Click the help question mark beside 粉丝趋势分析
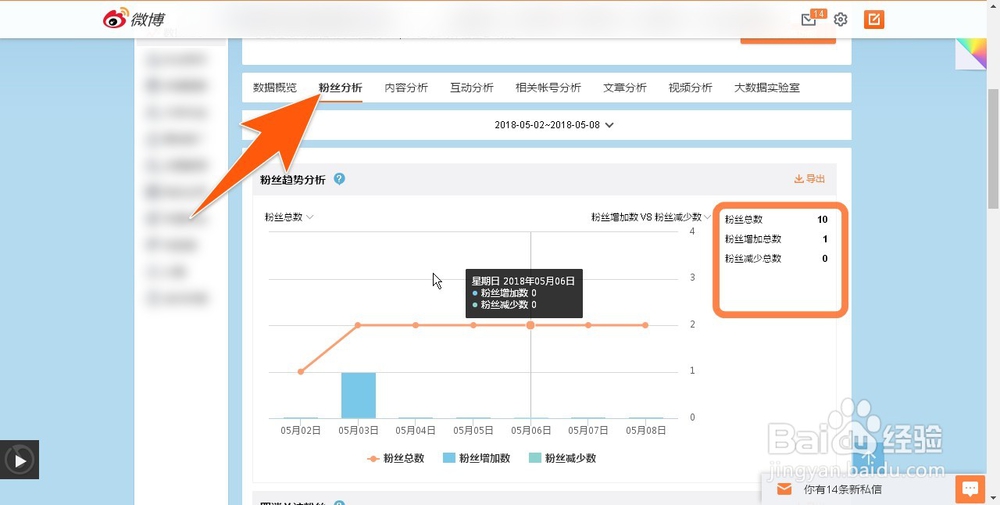The height and width of the screenshot is (505, 1000). click(x=339, y=179)
